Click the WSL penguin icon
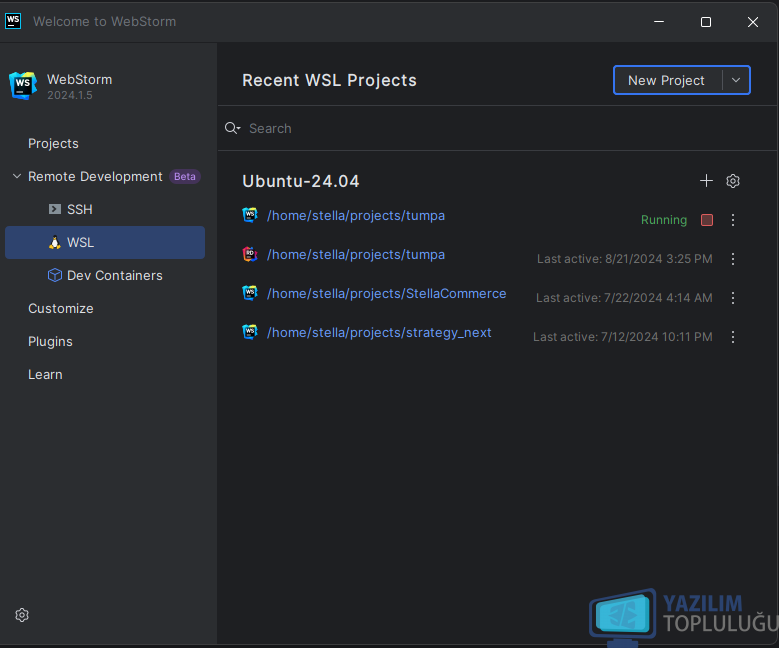This screenshot has width=779, height=648. point(55,243)
